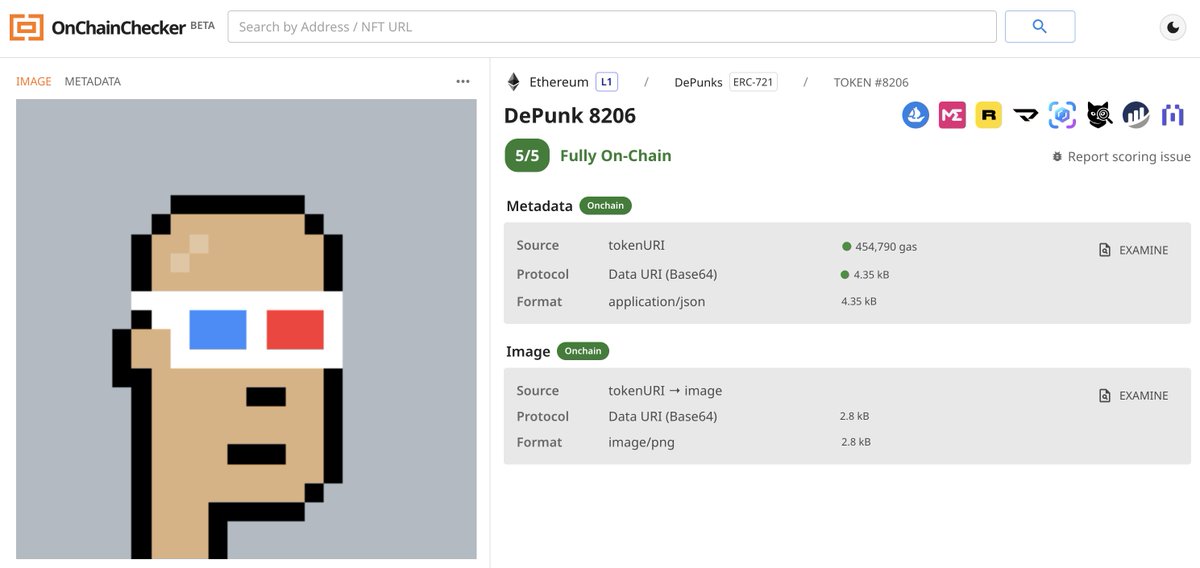Screen dimensions: 1200x568
Task: Click the document icon in Metadata EXAMINE
Action: pyautogui.click(x=1105, y=250)
